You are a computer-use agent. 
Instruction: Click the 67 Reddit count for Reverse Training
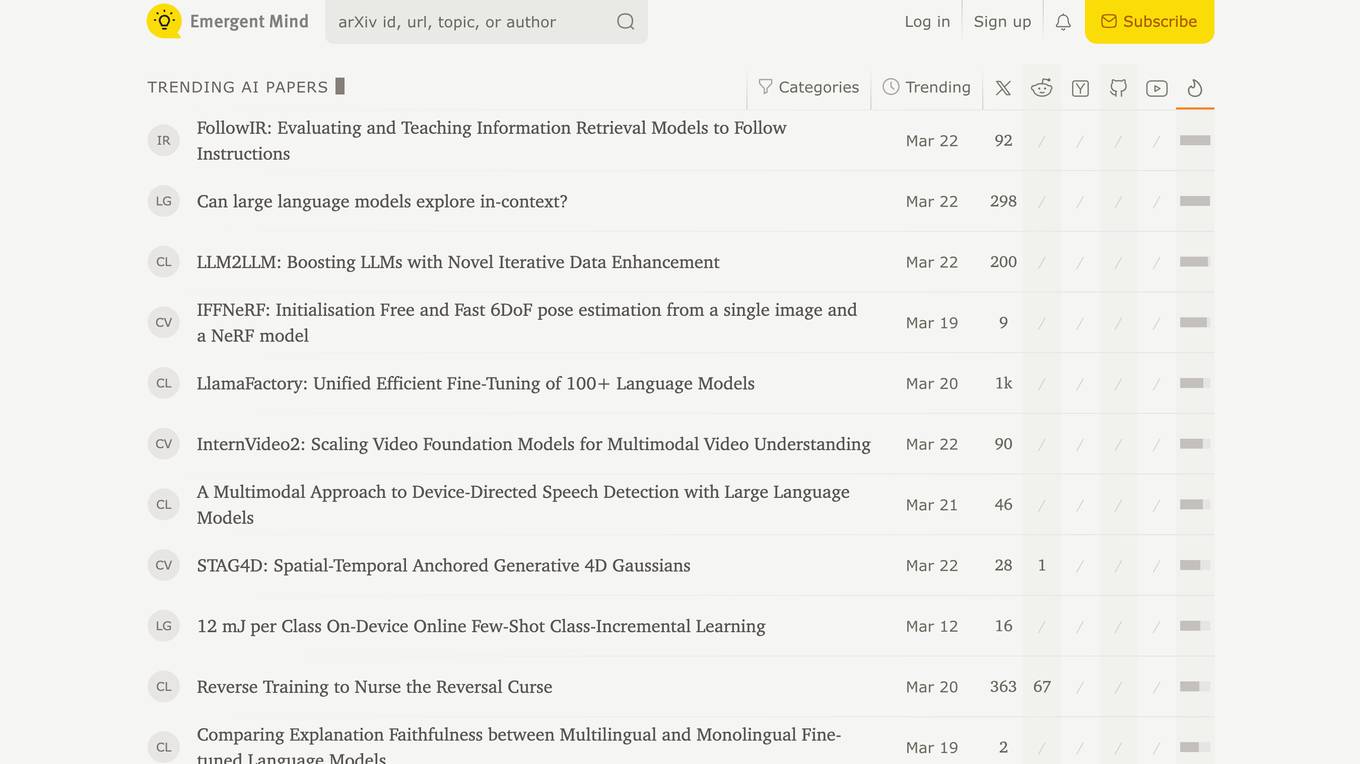click(x=1042, y=687)
